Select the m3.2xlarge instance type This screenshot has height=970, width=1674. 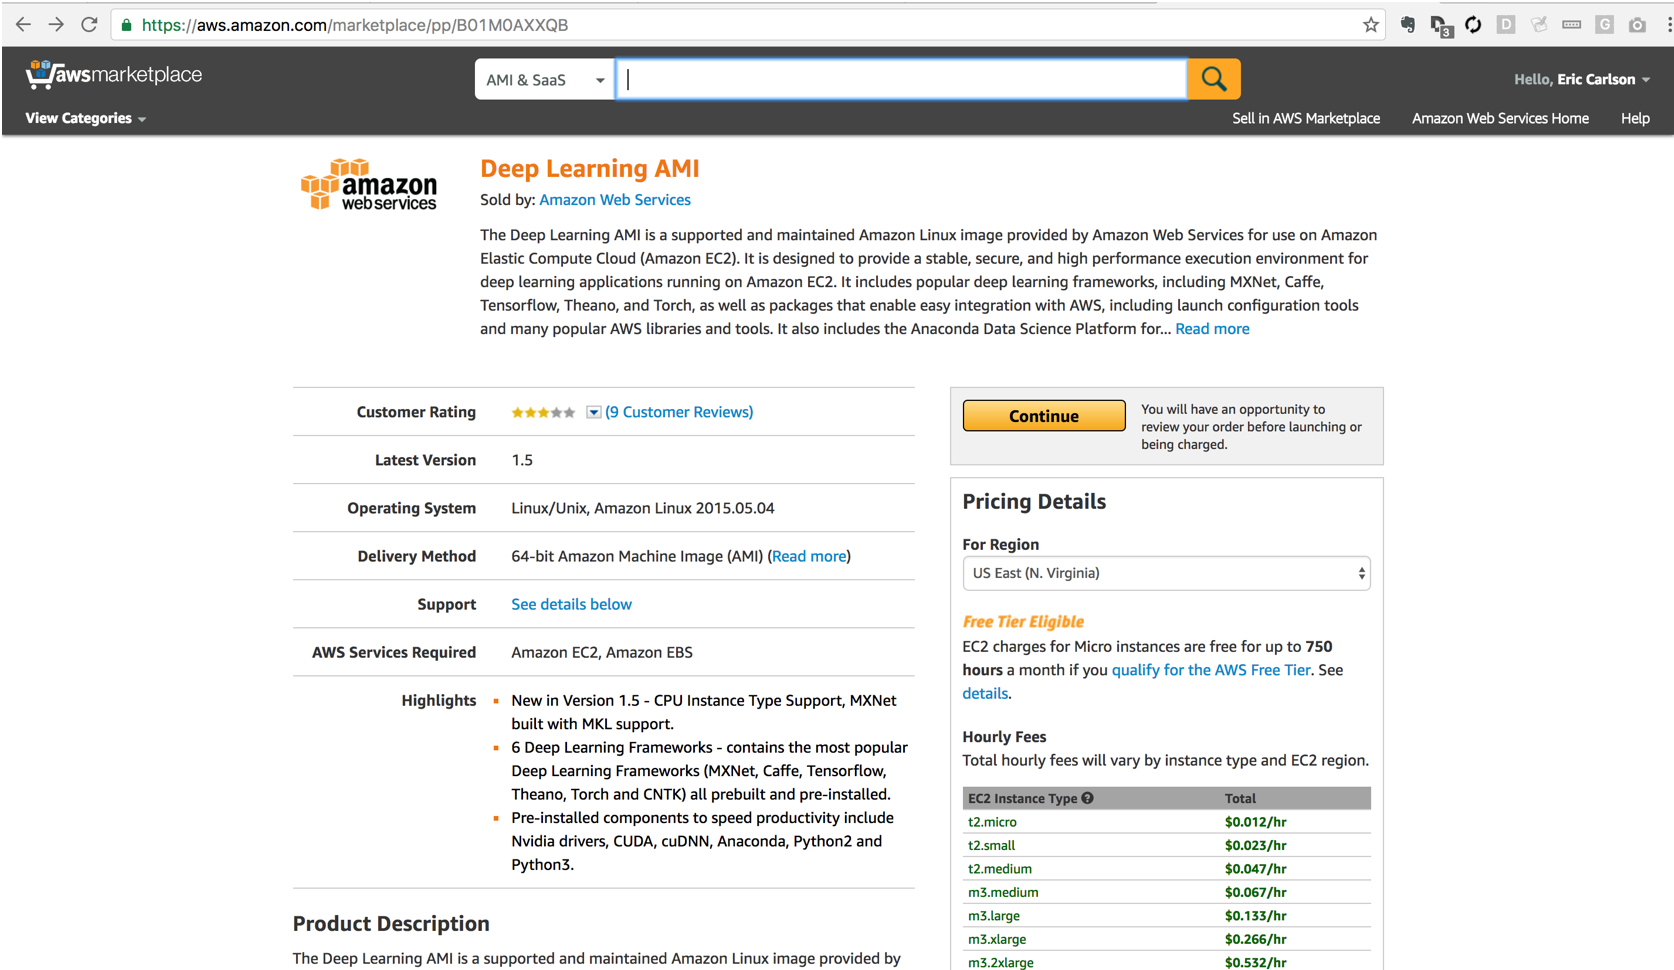pyautogui.click(x=1001, y=962)
